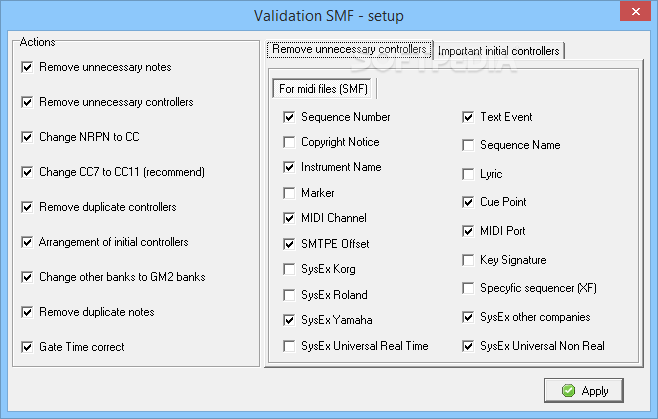Enable the Copyright Notice checkbox
Image resolution: width=658 pixels, height=419 pixels.
pos(289,142)
